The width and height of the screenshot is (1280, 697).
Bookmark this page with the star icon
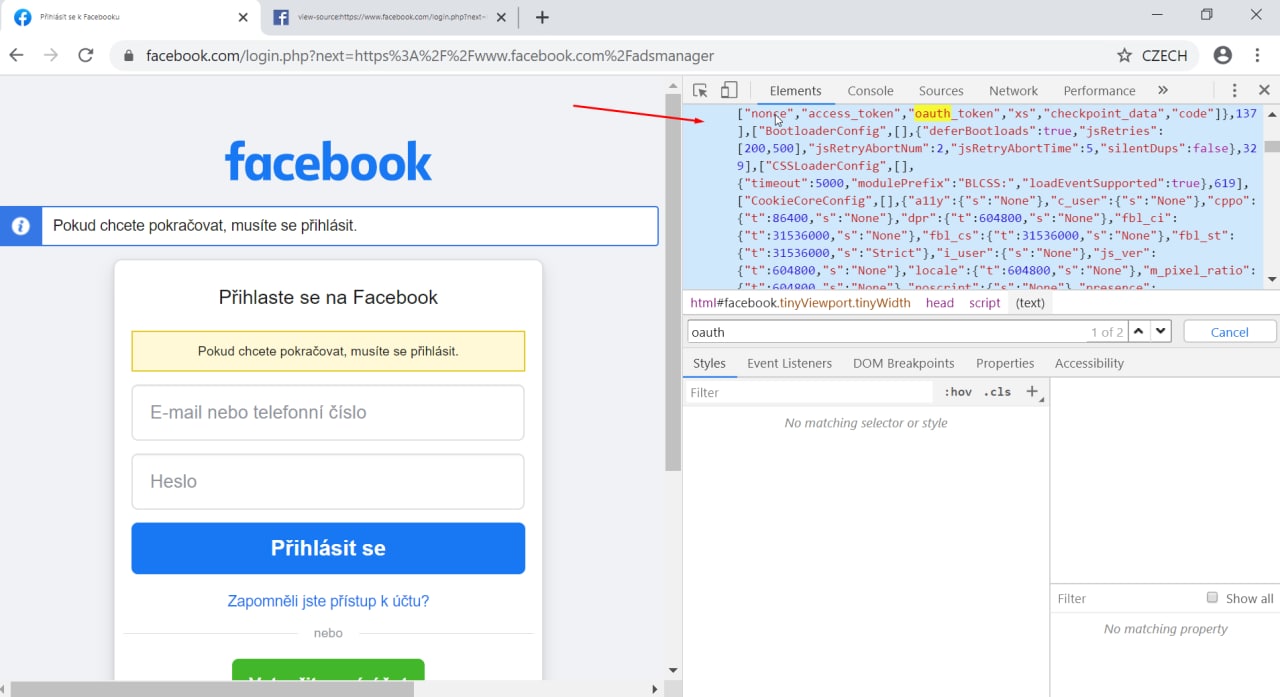pyautogui.click(x=1124, y=56)
